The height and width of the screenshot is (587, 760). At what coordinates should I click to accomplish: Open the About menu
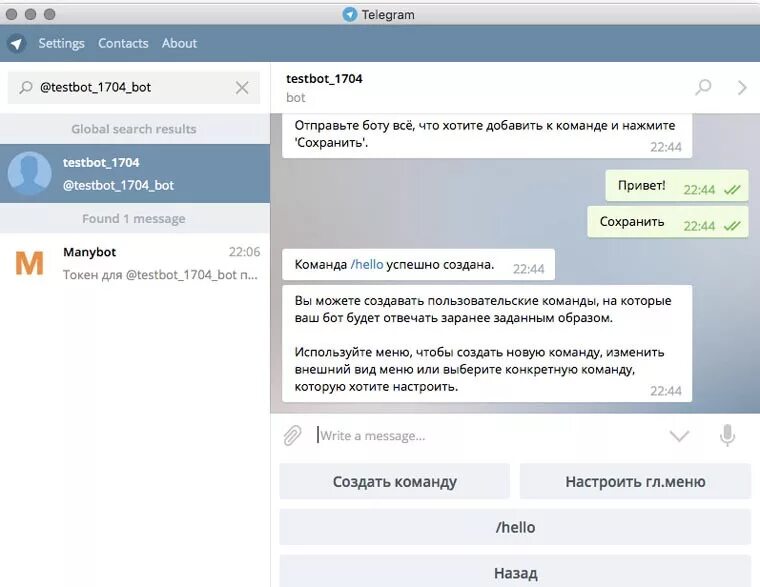click(179, 43)
